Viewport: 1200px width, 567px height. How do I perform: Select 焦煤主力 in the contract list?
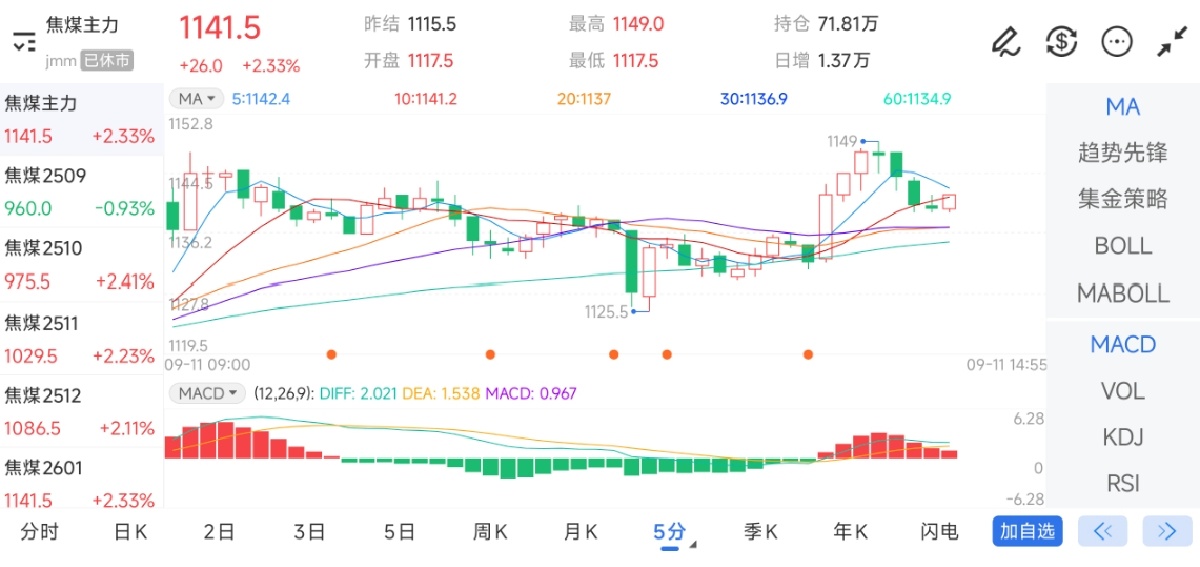(x=81, y=120)
